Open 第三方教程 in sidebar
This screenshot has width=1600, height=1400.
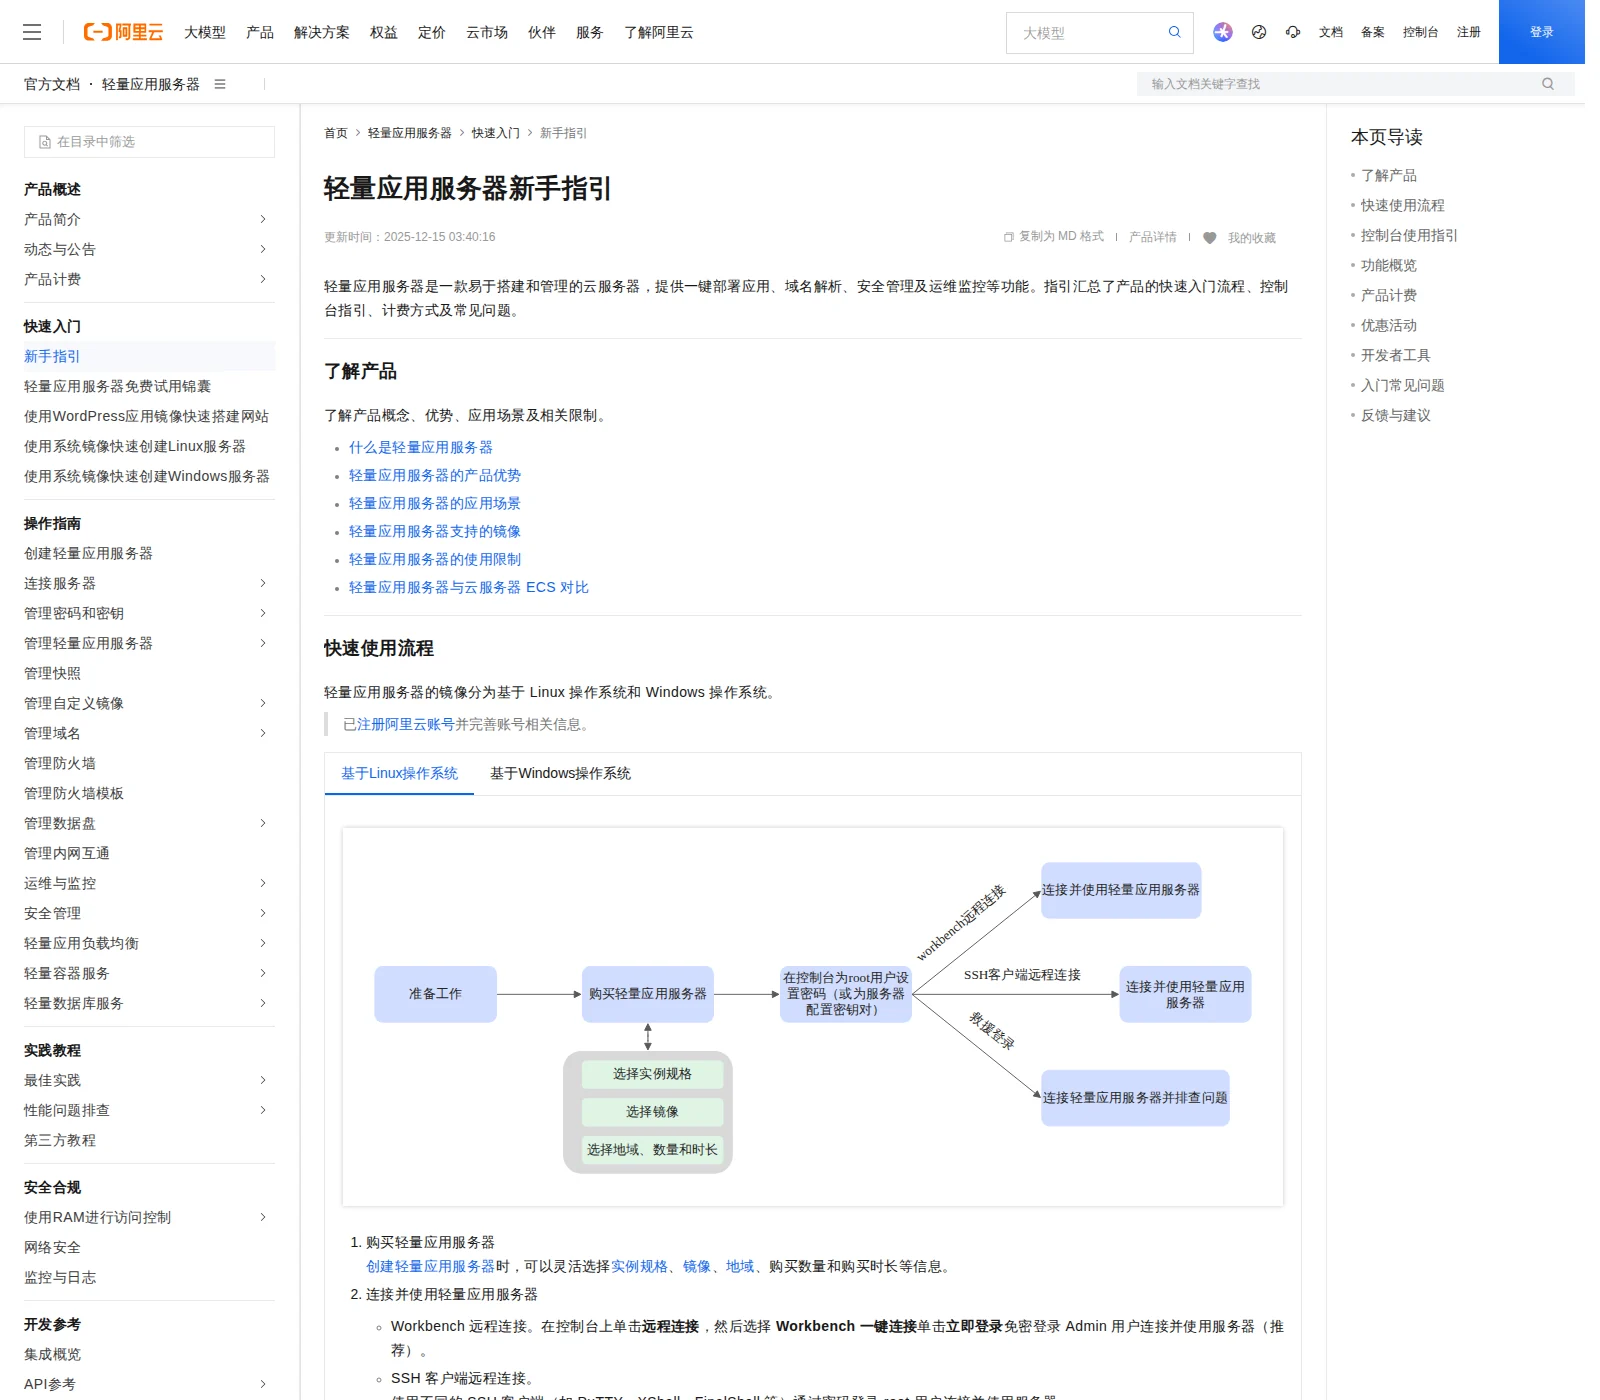[x=60, y=1140]
